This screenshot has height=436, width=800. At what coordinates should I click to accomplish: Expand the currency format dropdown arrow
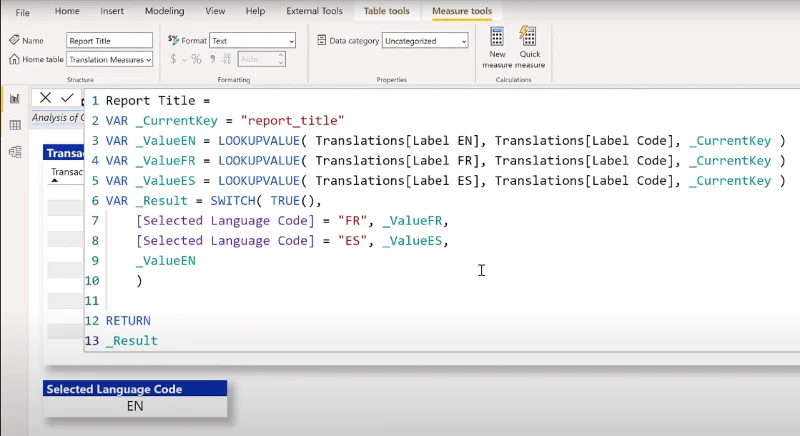(x=184, y=60)
